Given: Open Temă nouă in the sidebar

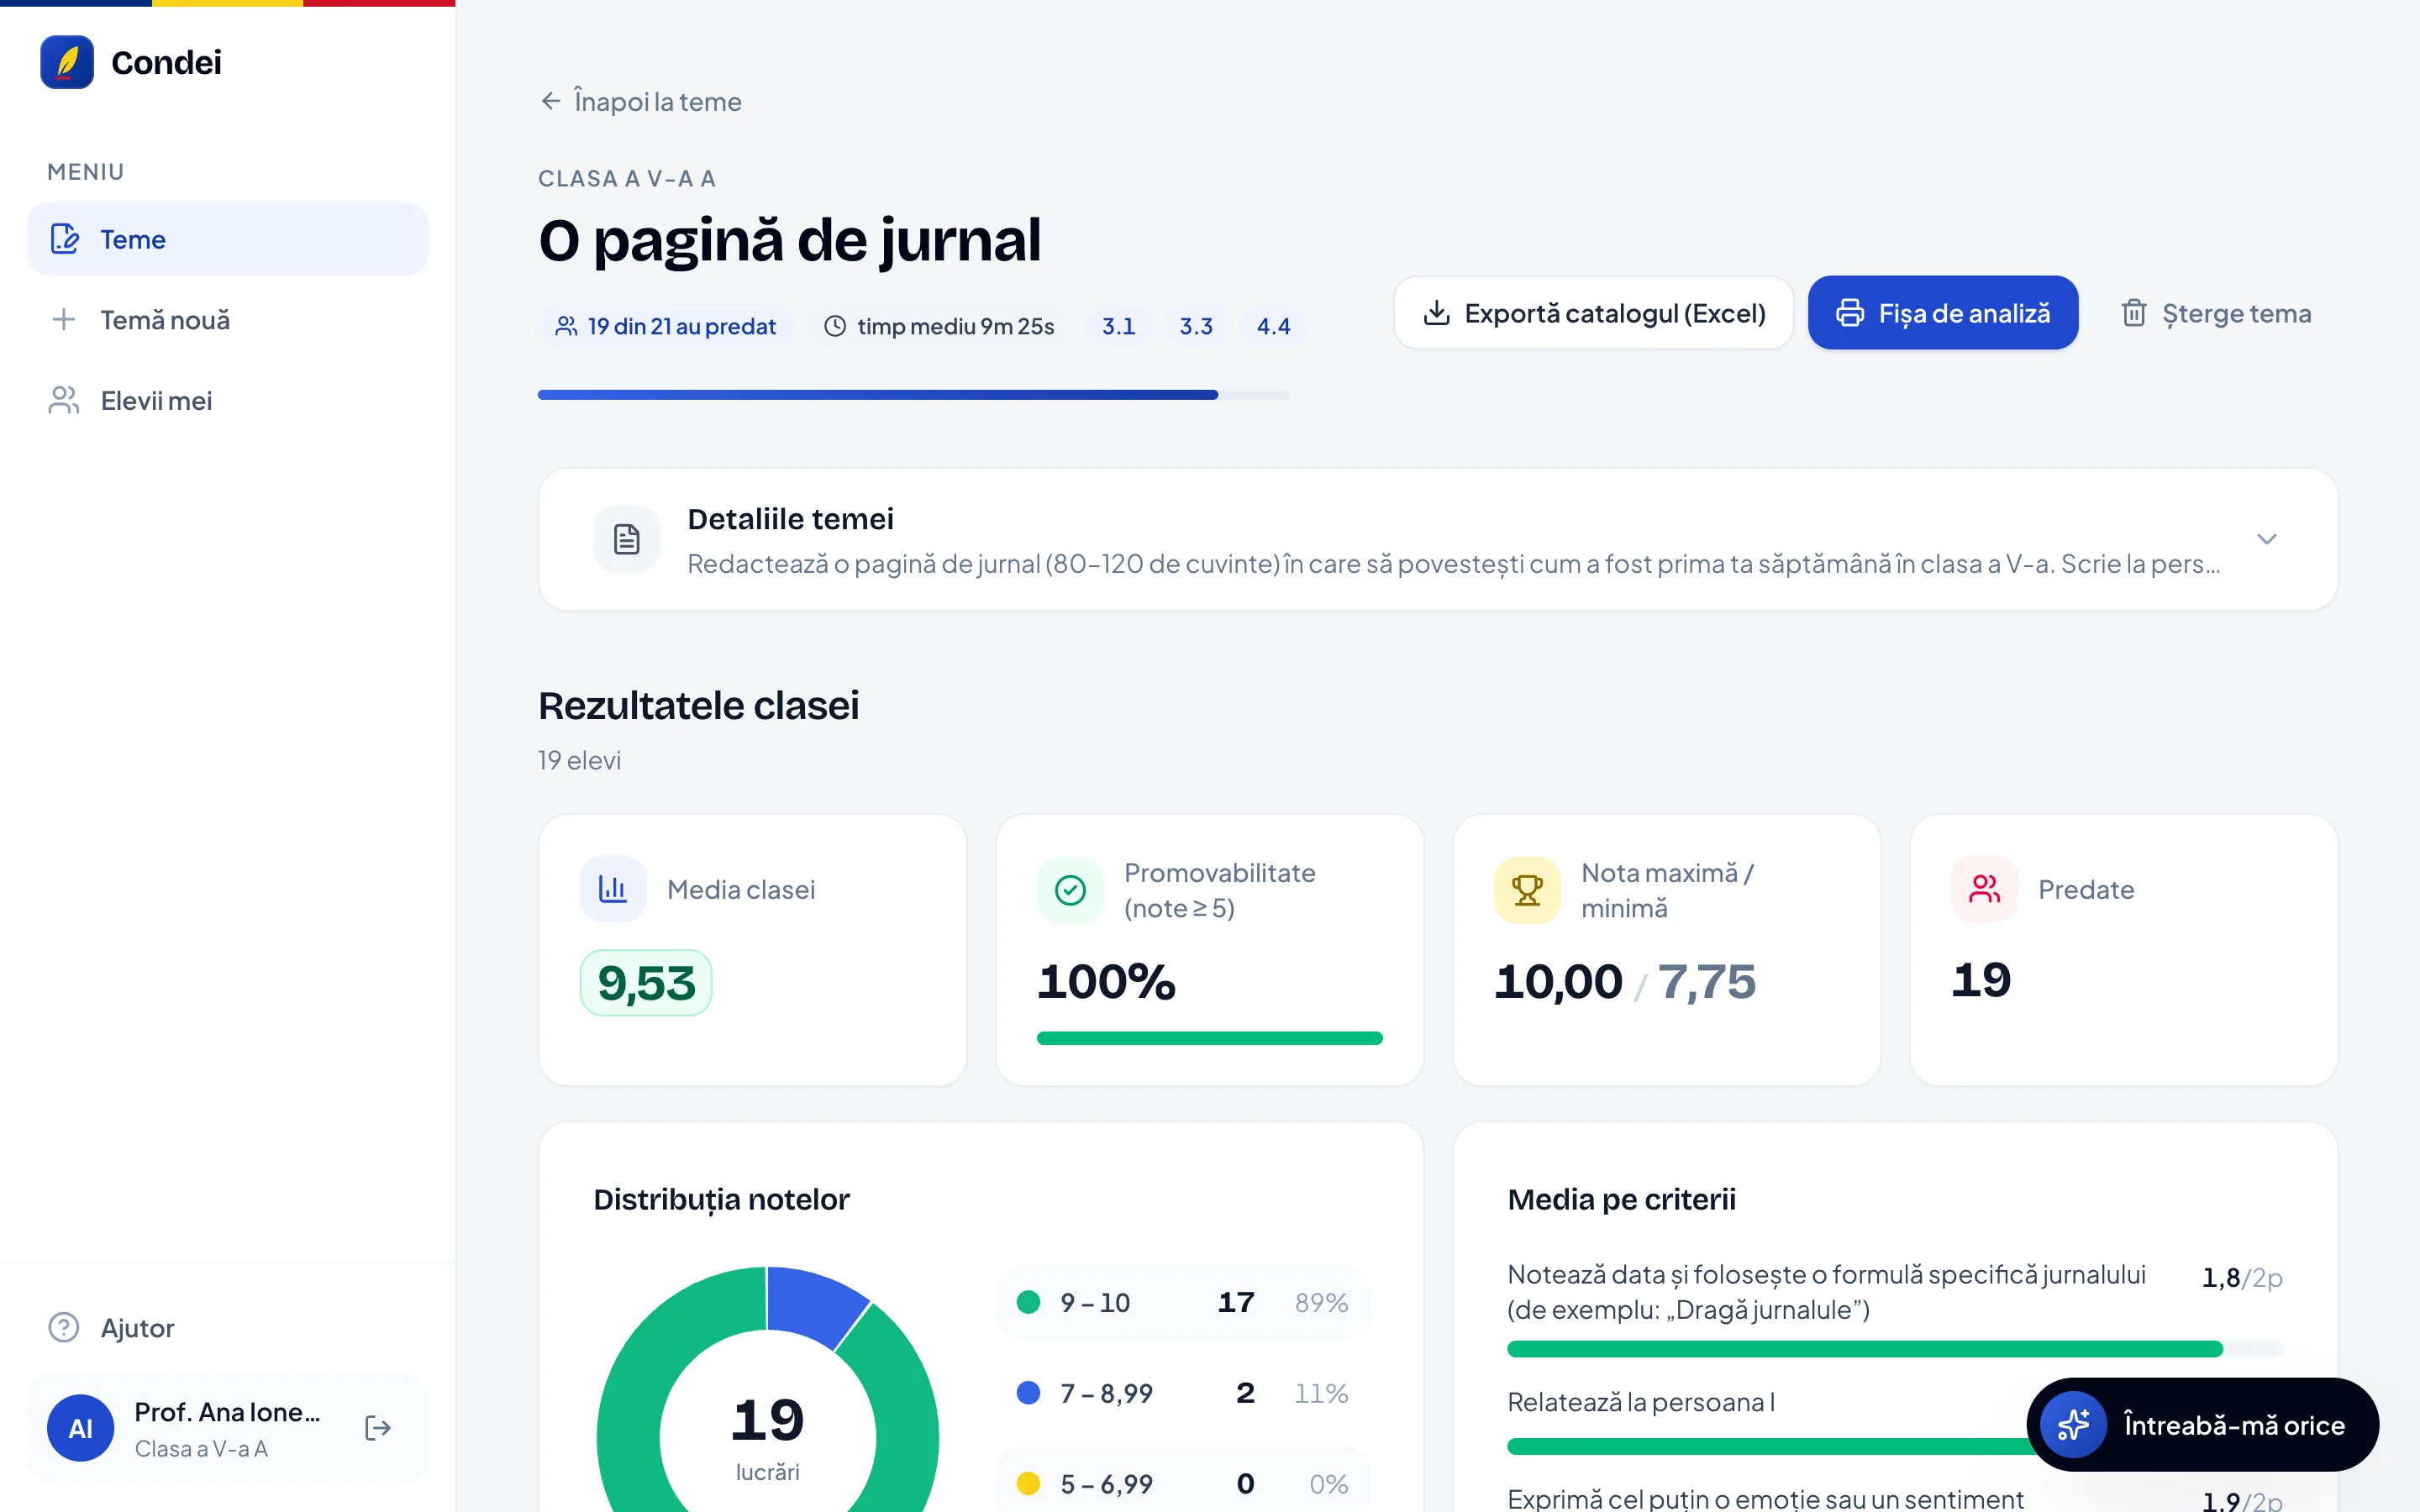Looking at the screenshot, I should pyautogui.click(x=228, y=320).
